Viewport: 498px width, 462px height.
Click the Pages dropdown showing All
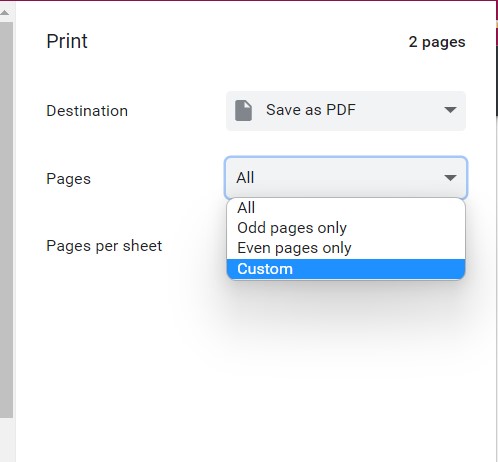pos(346,178)
